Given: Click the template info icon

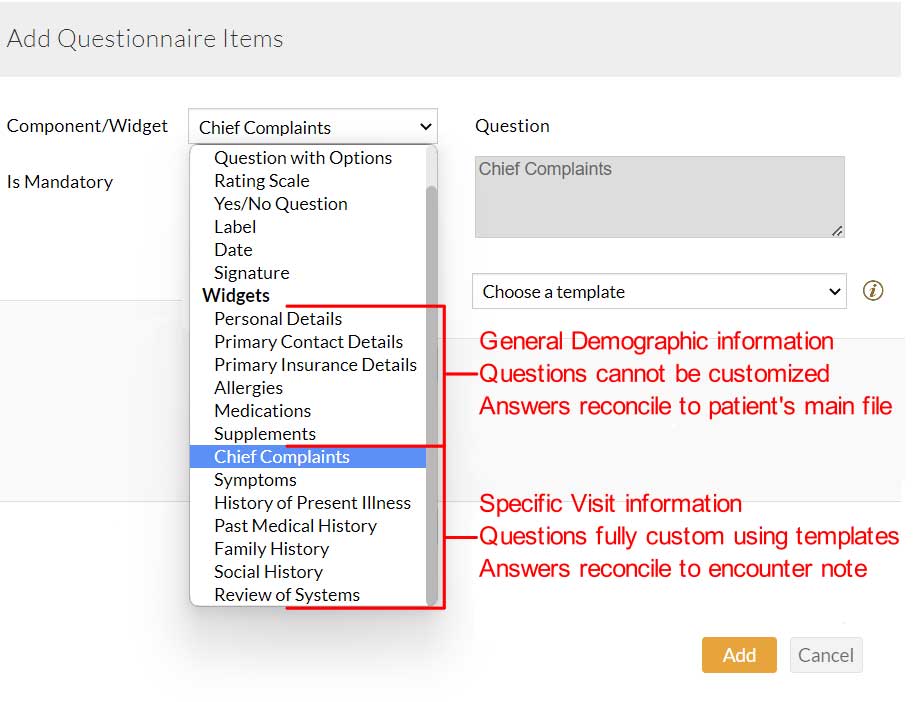Looking at the screenshot, I should point(873,291).
